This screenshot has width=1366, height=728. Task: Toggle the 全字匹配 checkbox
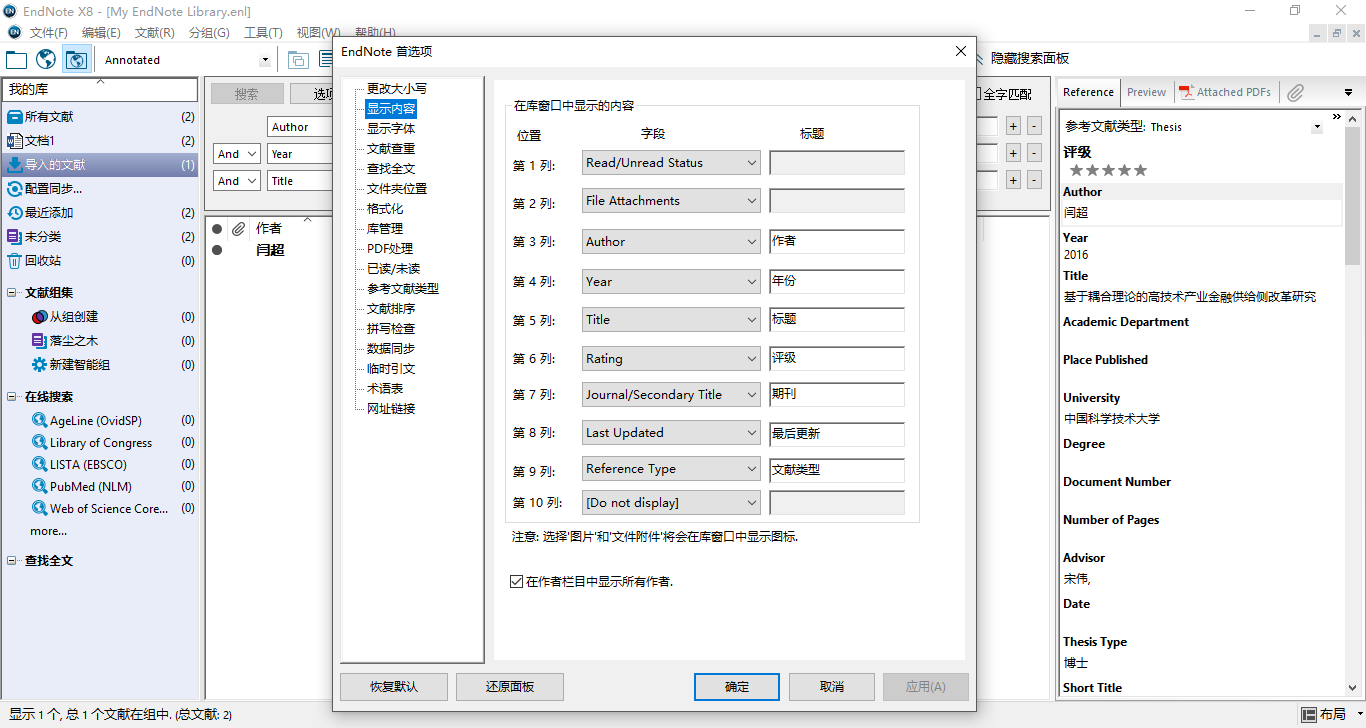[978, 94]
